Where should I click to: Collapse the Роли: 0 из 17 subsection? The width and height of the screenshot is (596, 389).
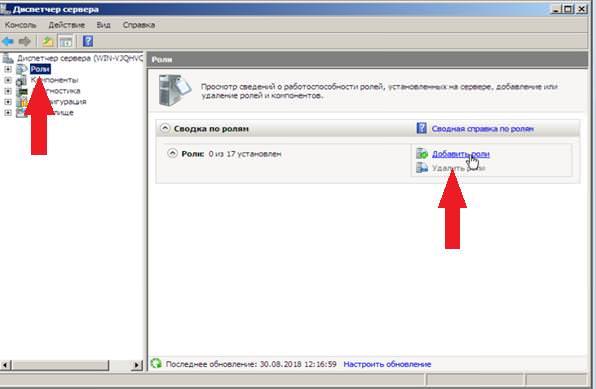tap(172, 153)
